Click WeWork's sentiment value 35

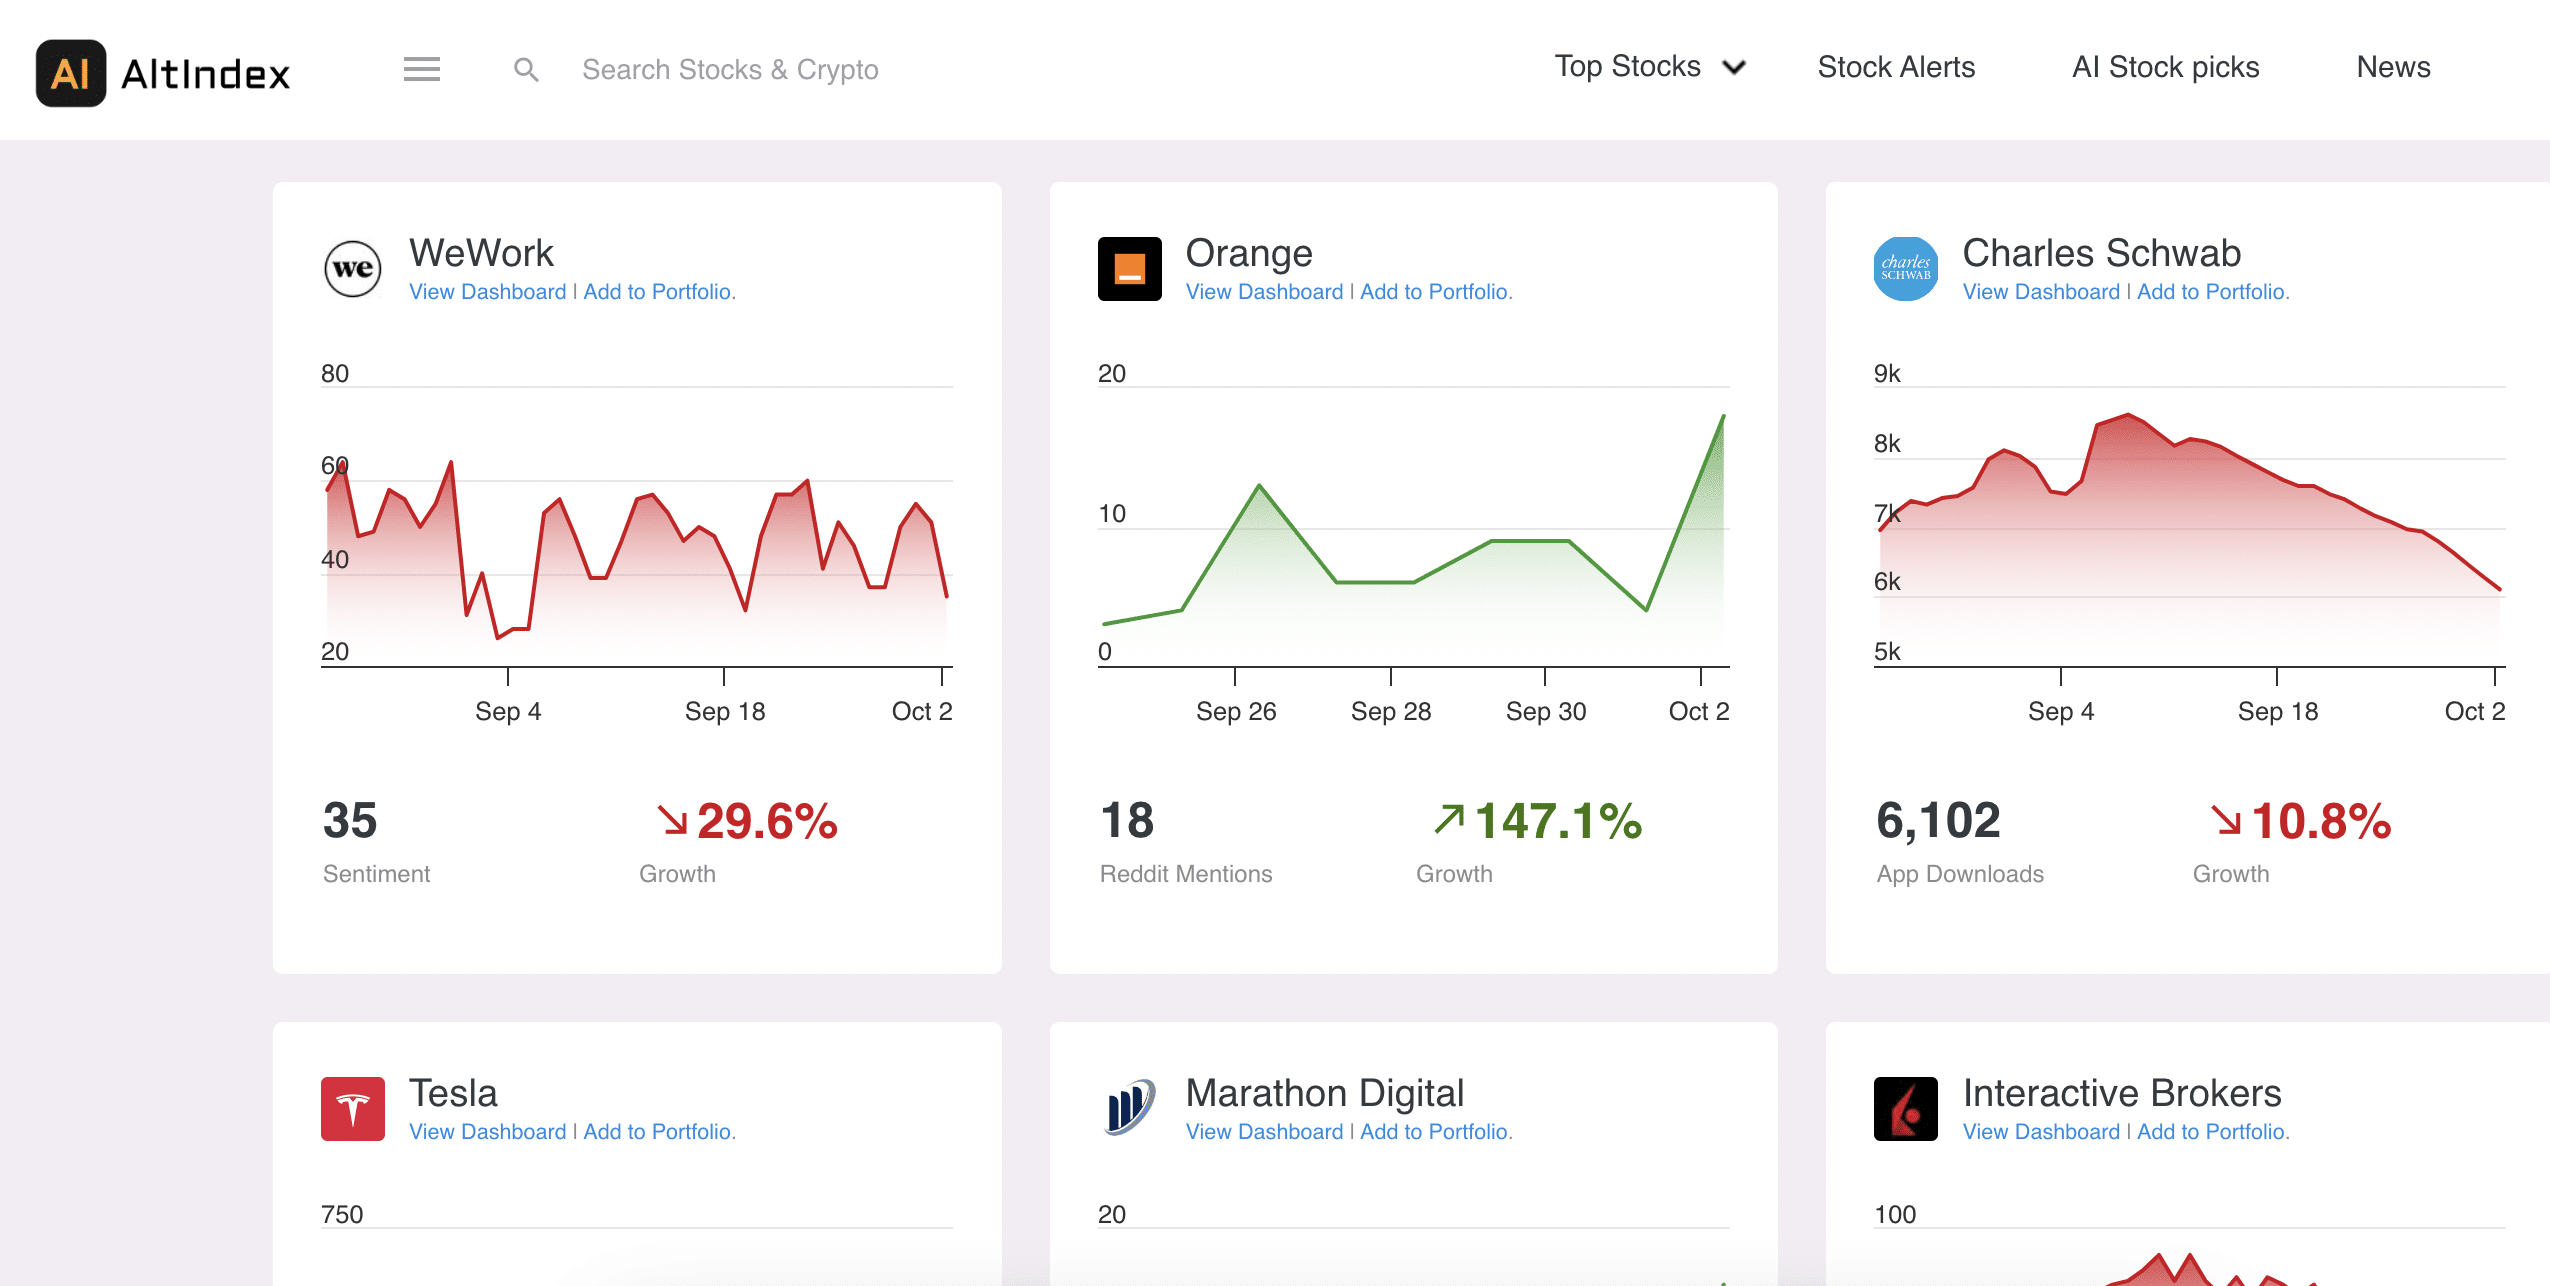[x=350, y=821]
